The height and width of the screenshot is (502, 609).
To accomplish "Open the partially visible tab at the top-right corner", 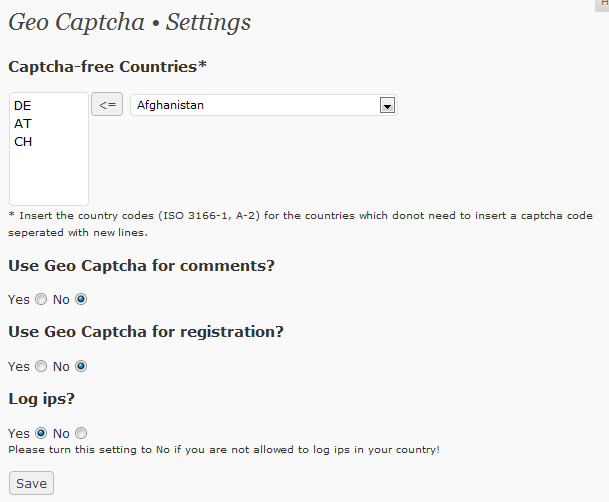I will 602,5.
